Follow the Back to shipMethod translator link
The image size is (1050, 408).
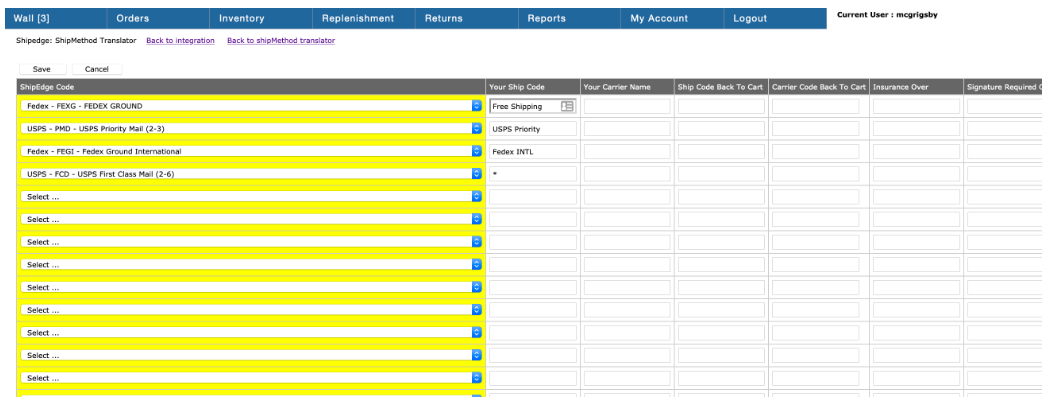tap(281, 41)
